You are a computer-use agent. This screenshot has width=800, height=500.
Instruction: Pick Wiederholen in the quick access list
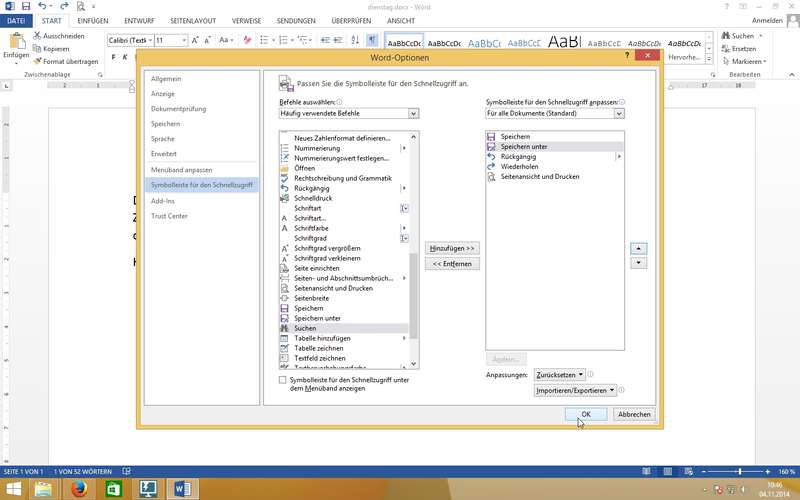click(519, 167)
